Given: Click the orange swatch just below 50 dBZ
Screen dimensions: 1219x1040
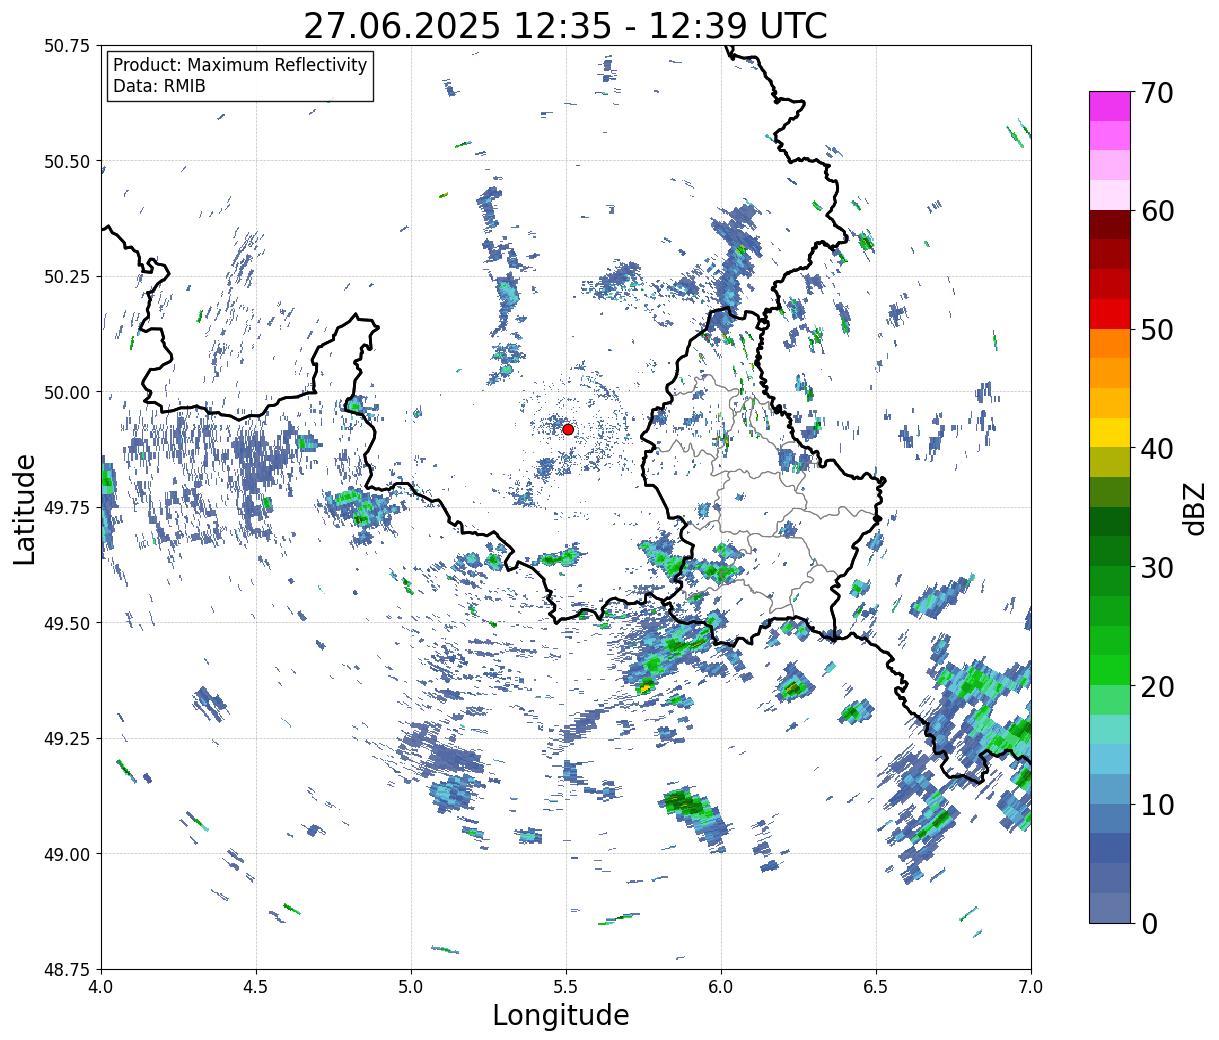Looking at the screenshot, I should click(1110, 344).
